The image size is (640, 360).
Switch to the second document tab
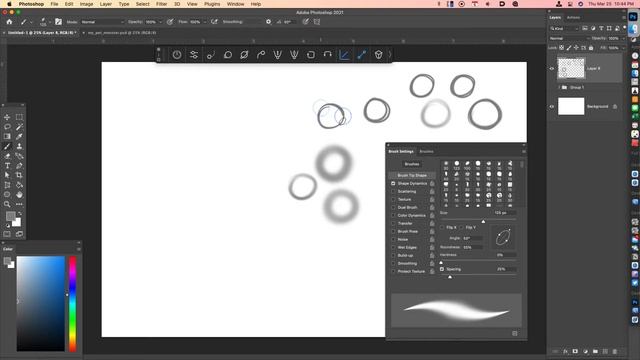click(122, 33)
